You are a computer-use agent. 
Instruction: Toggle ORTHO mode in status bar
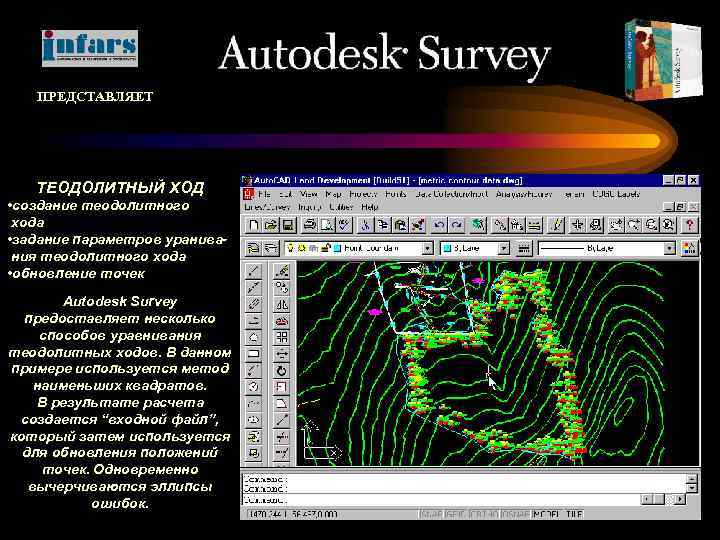(486, 514)
